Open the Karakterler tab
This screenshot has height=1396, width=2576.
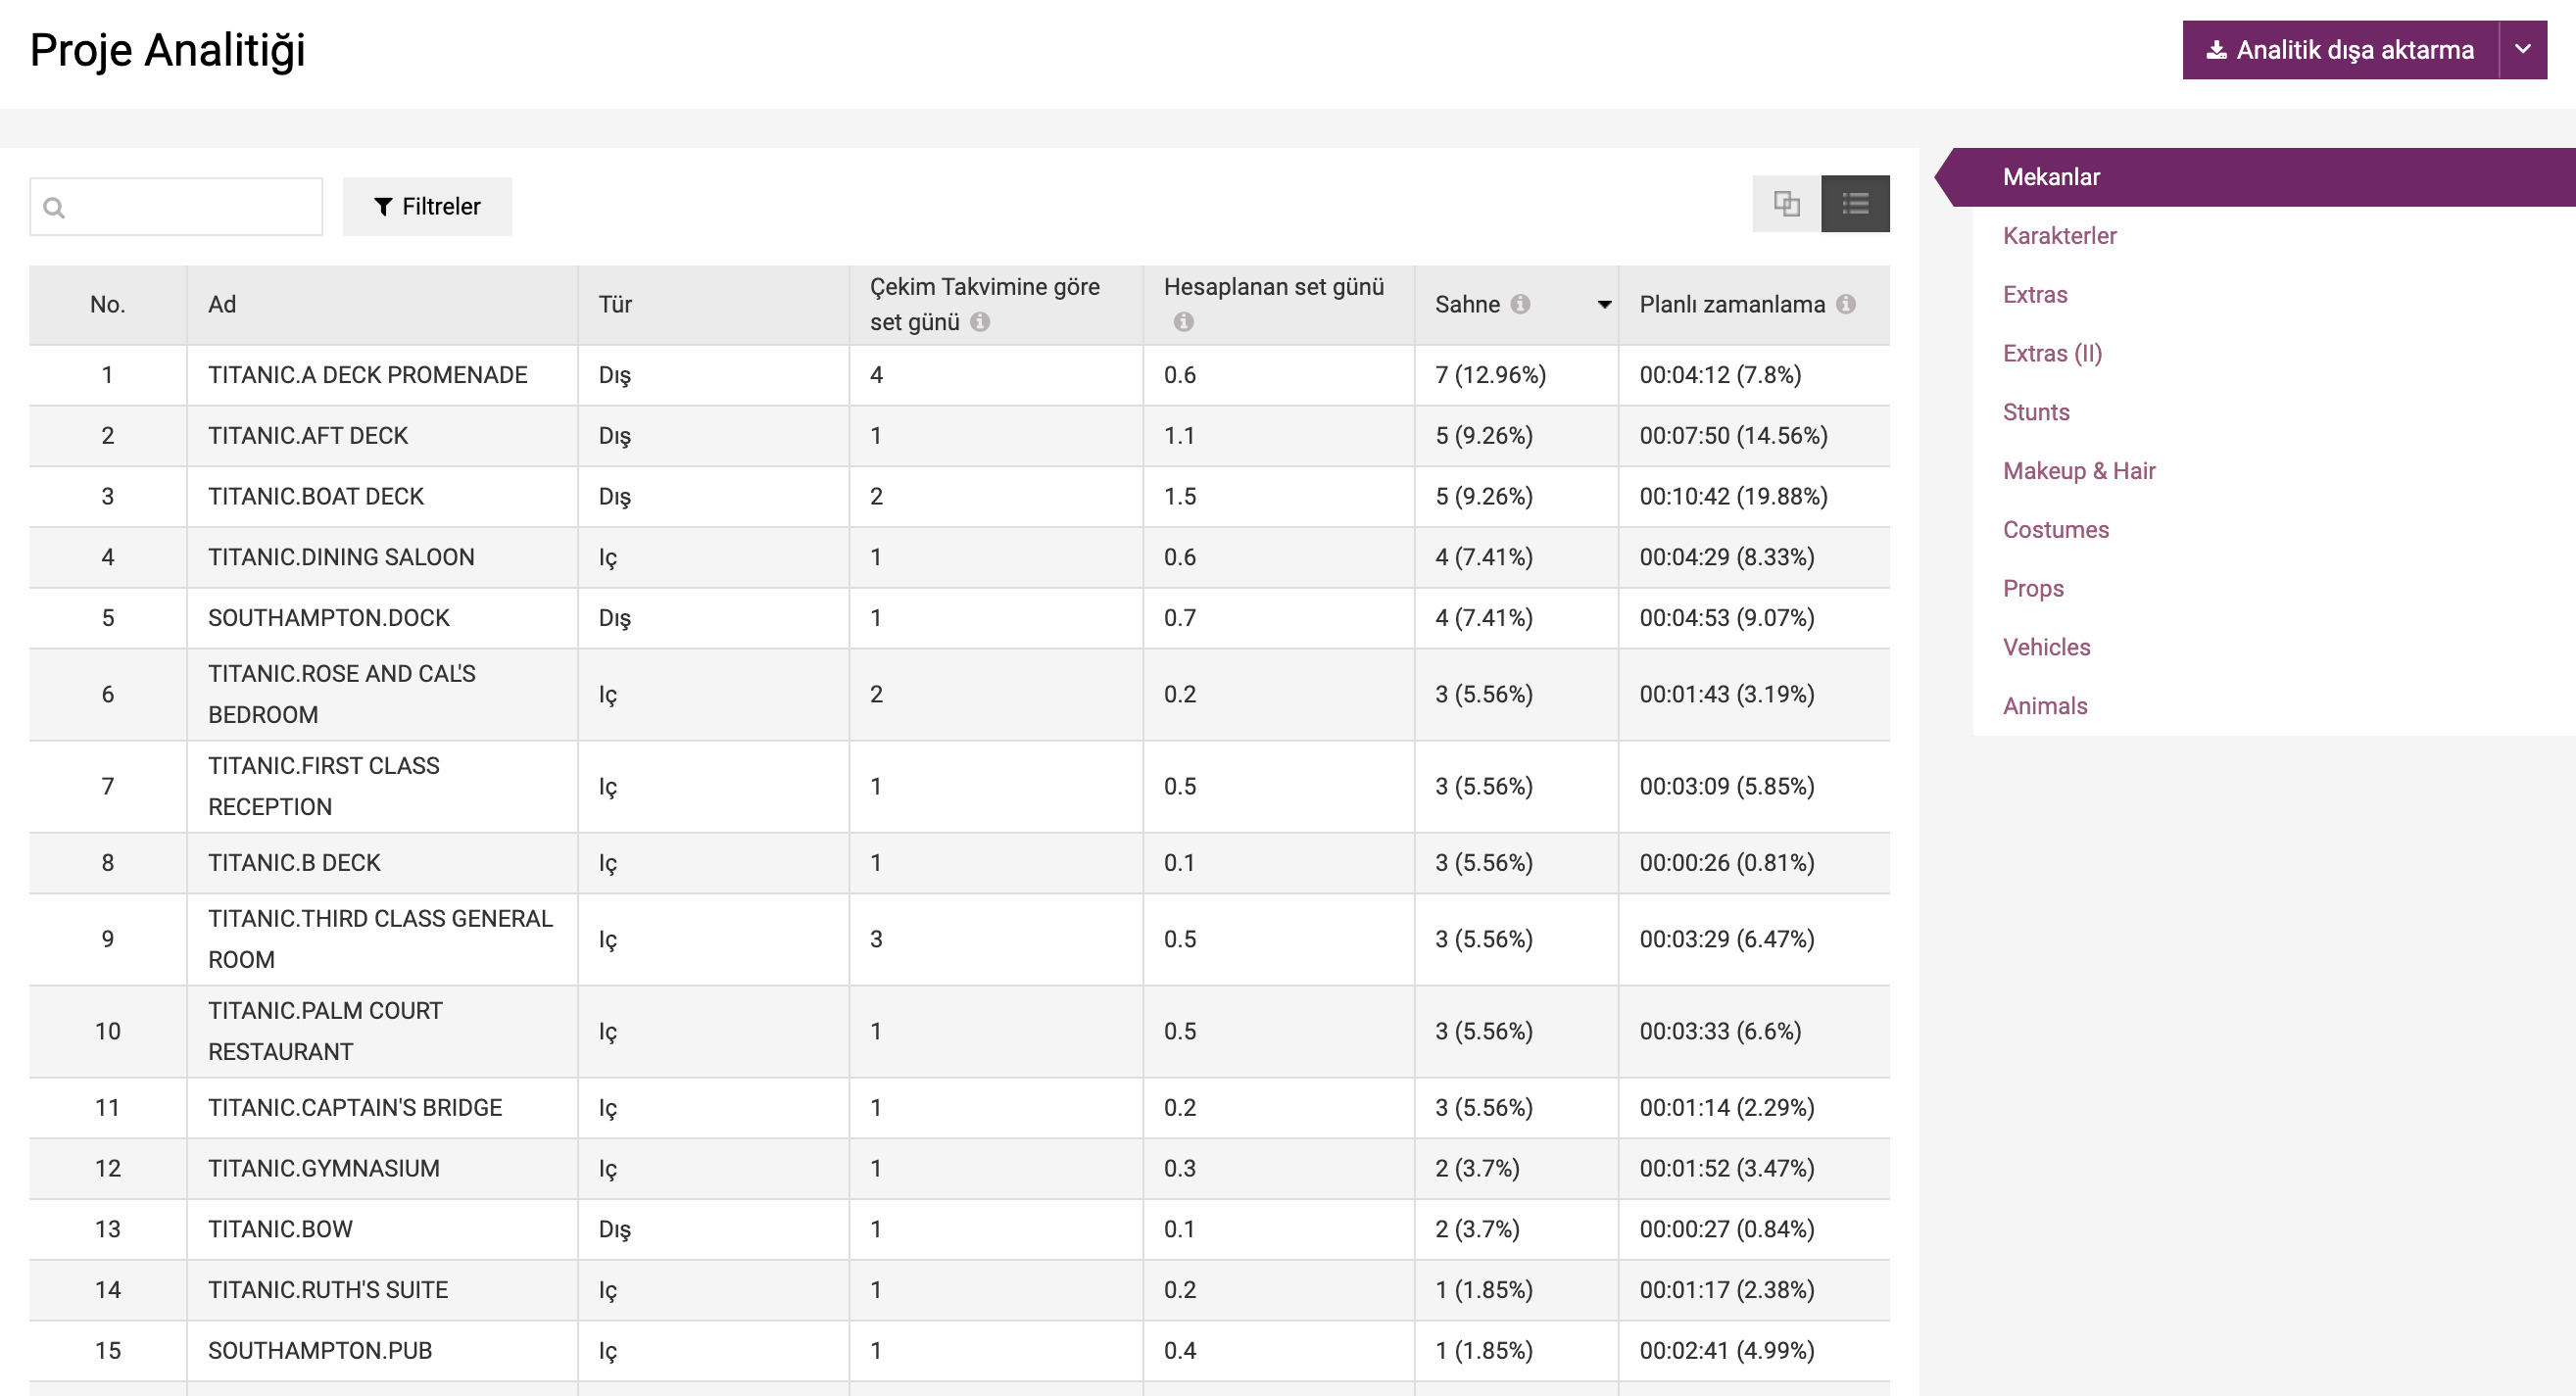pos(2059,236)
